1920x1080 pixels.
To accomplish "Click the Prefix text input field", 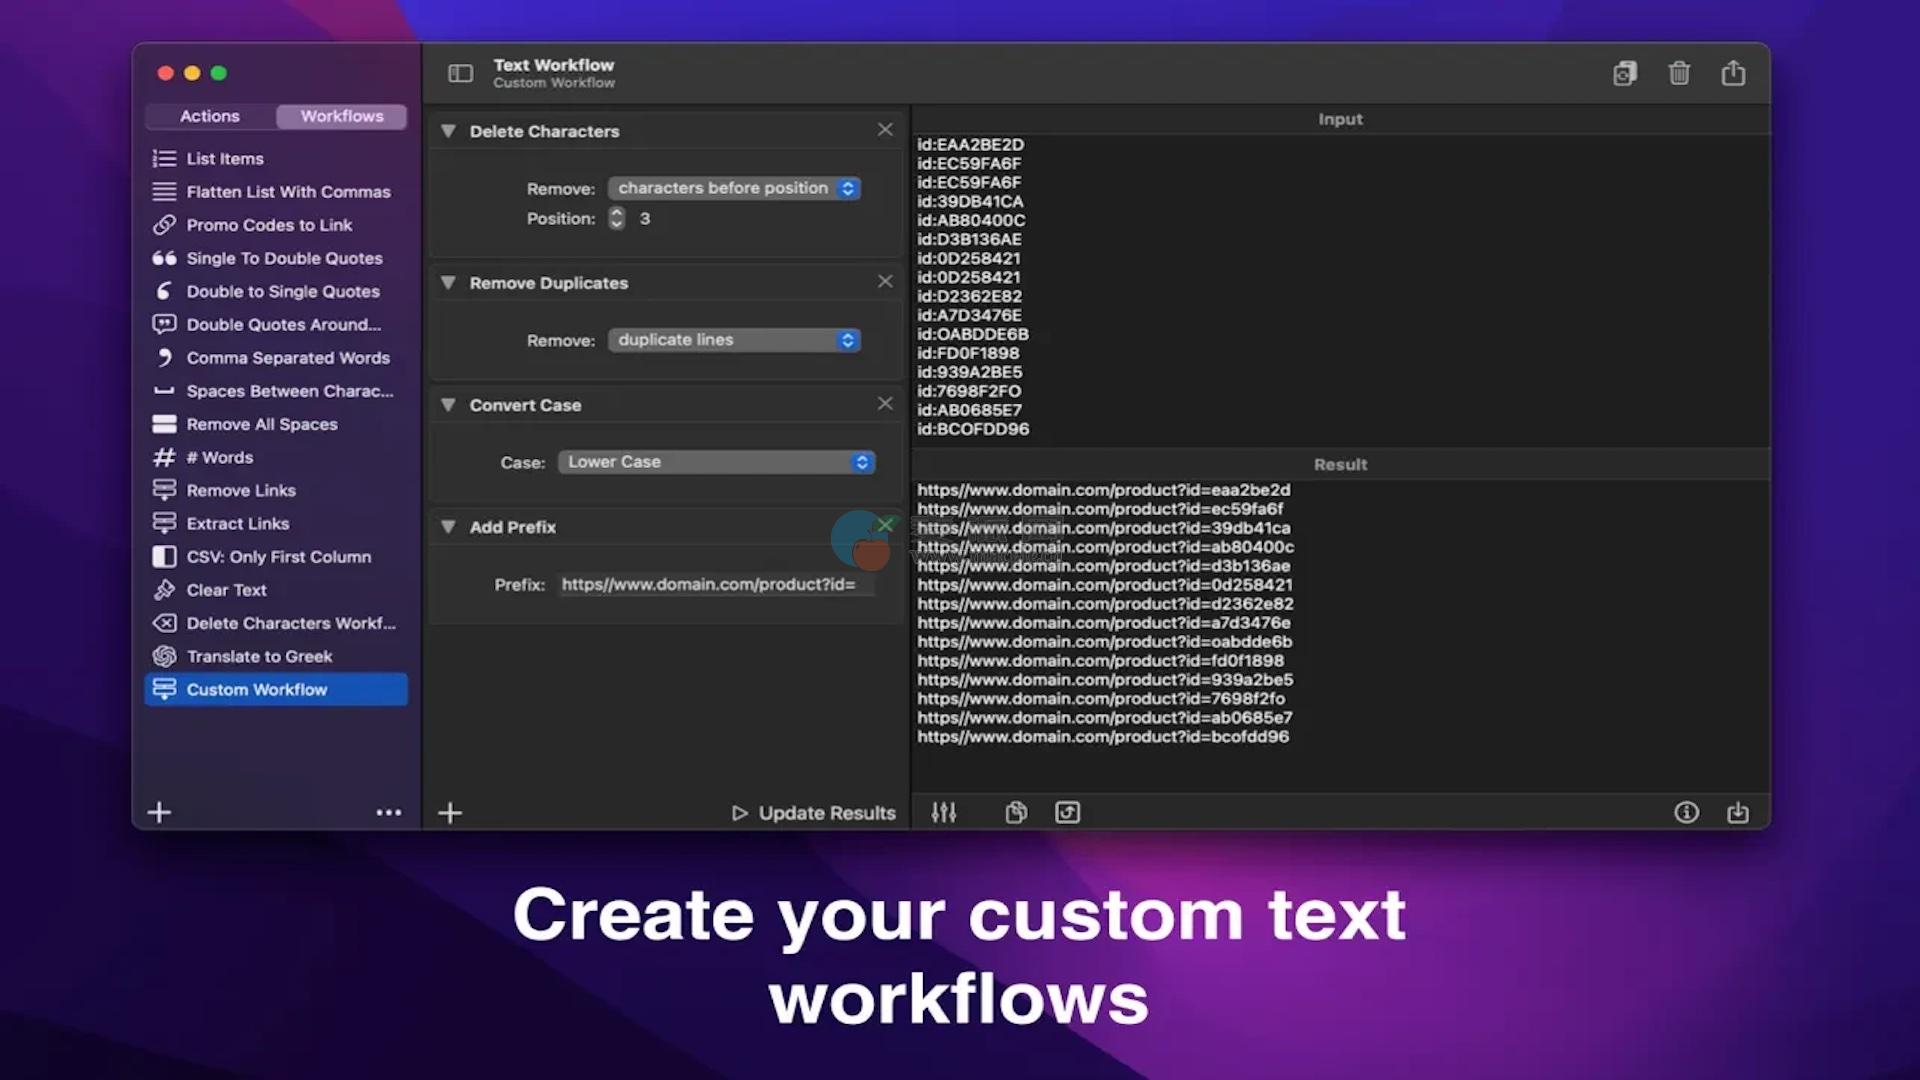I will click(x=714, y=584).
